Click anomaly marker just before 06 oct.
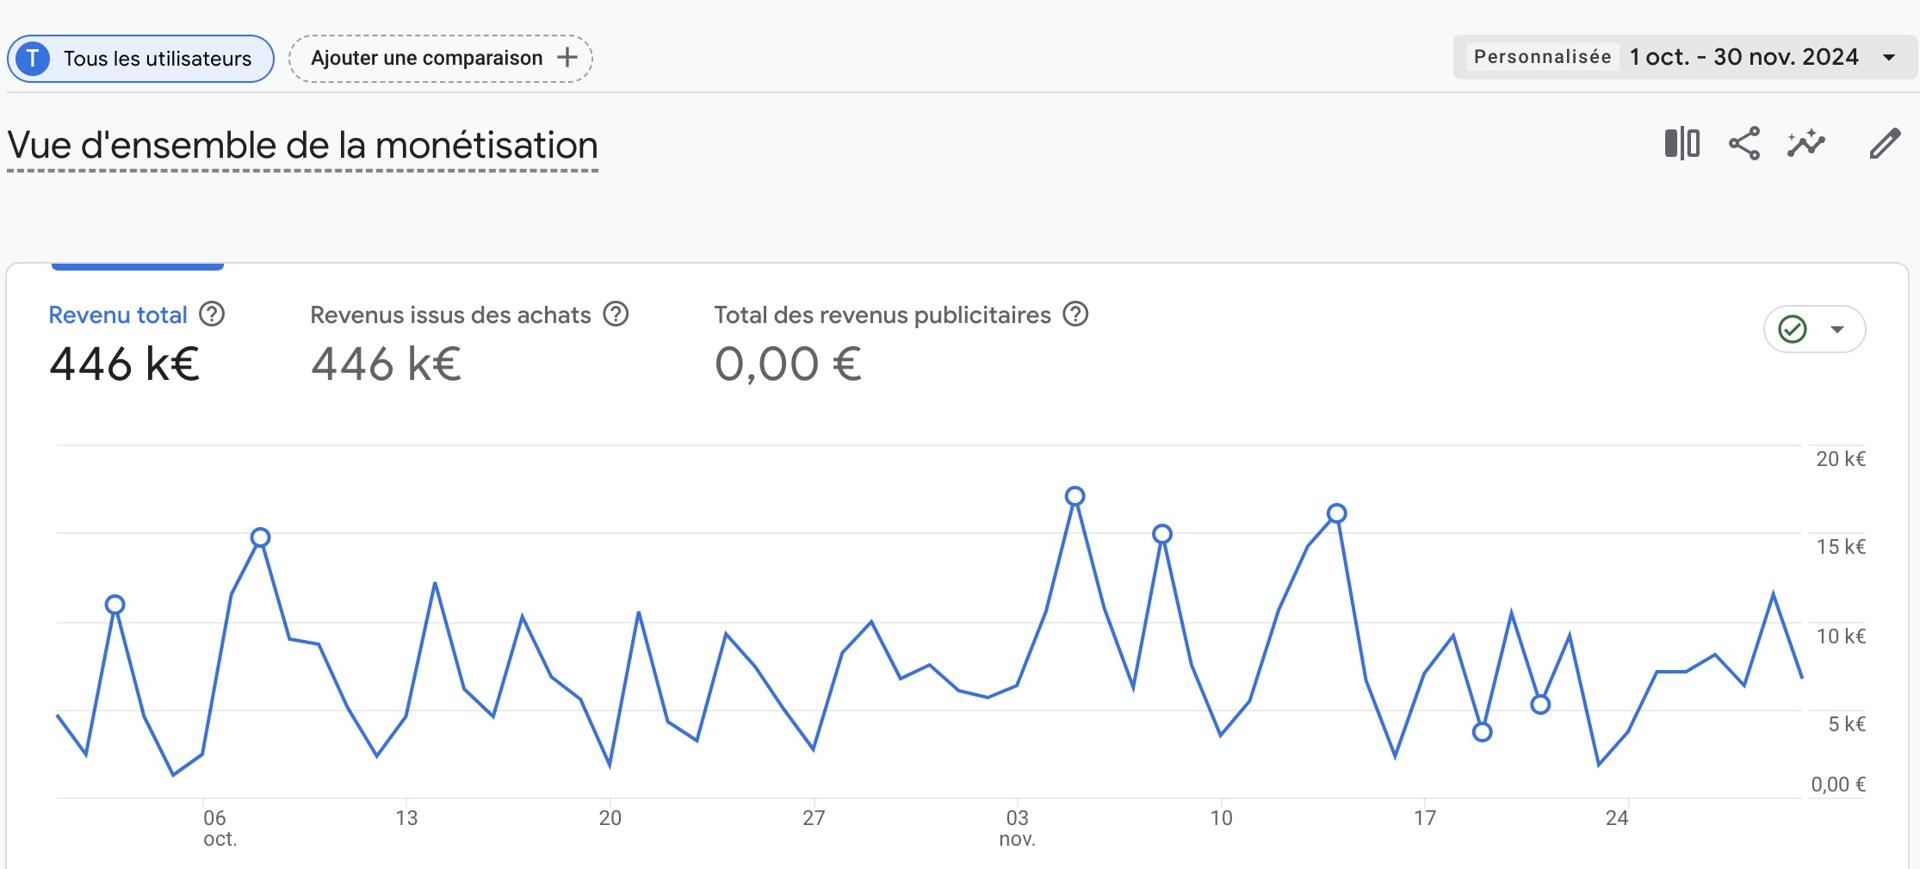The image size is (1920, 869). tap(115, 604)
